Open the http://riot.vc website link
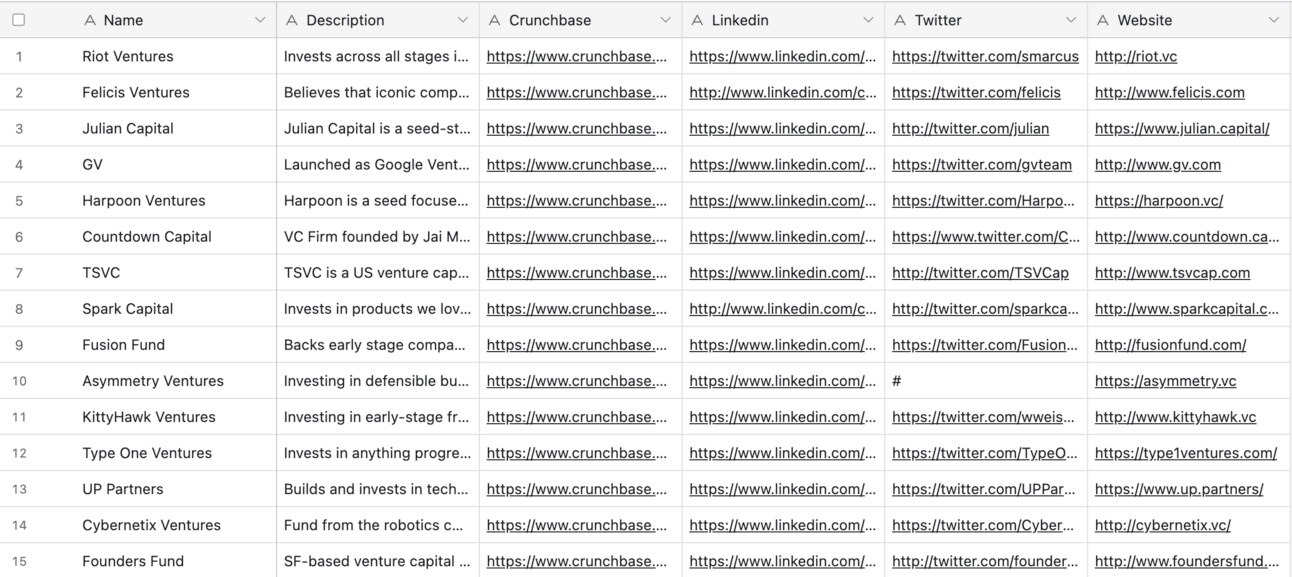 [1136, 57]
